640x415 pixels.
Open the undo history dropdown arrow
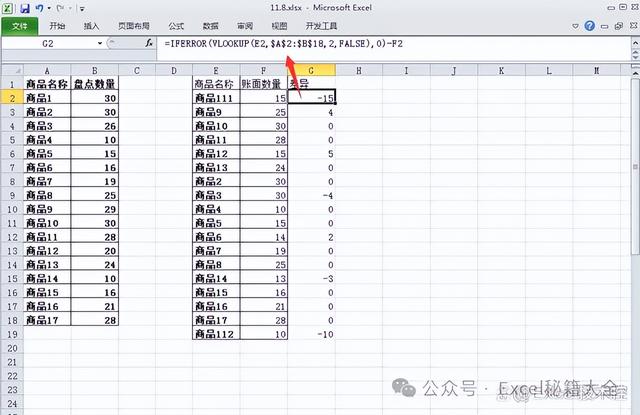click(49, 8)
